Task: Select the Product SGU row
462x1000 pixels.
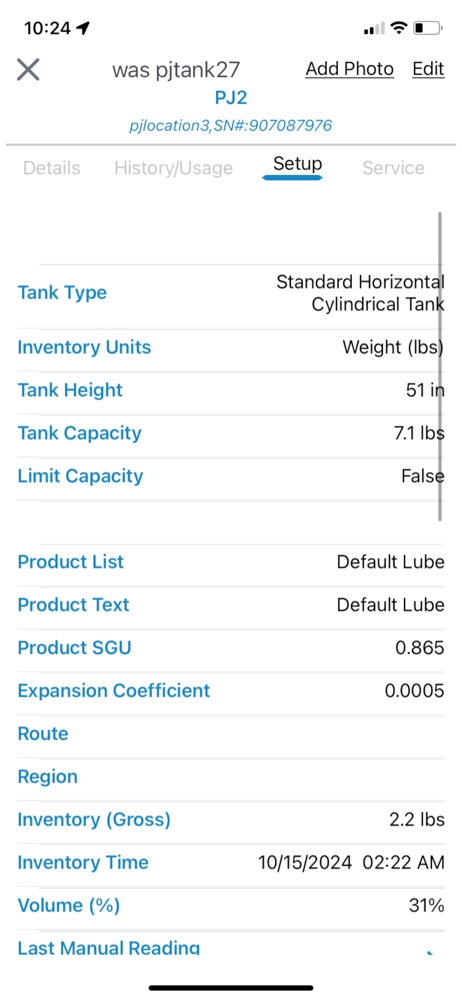Action: click(231, 648)
